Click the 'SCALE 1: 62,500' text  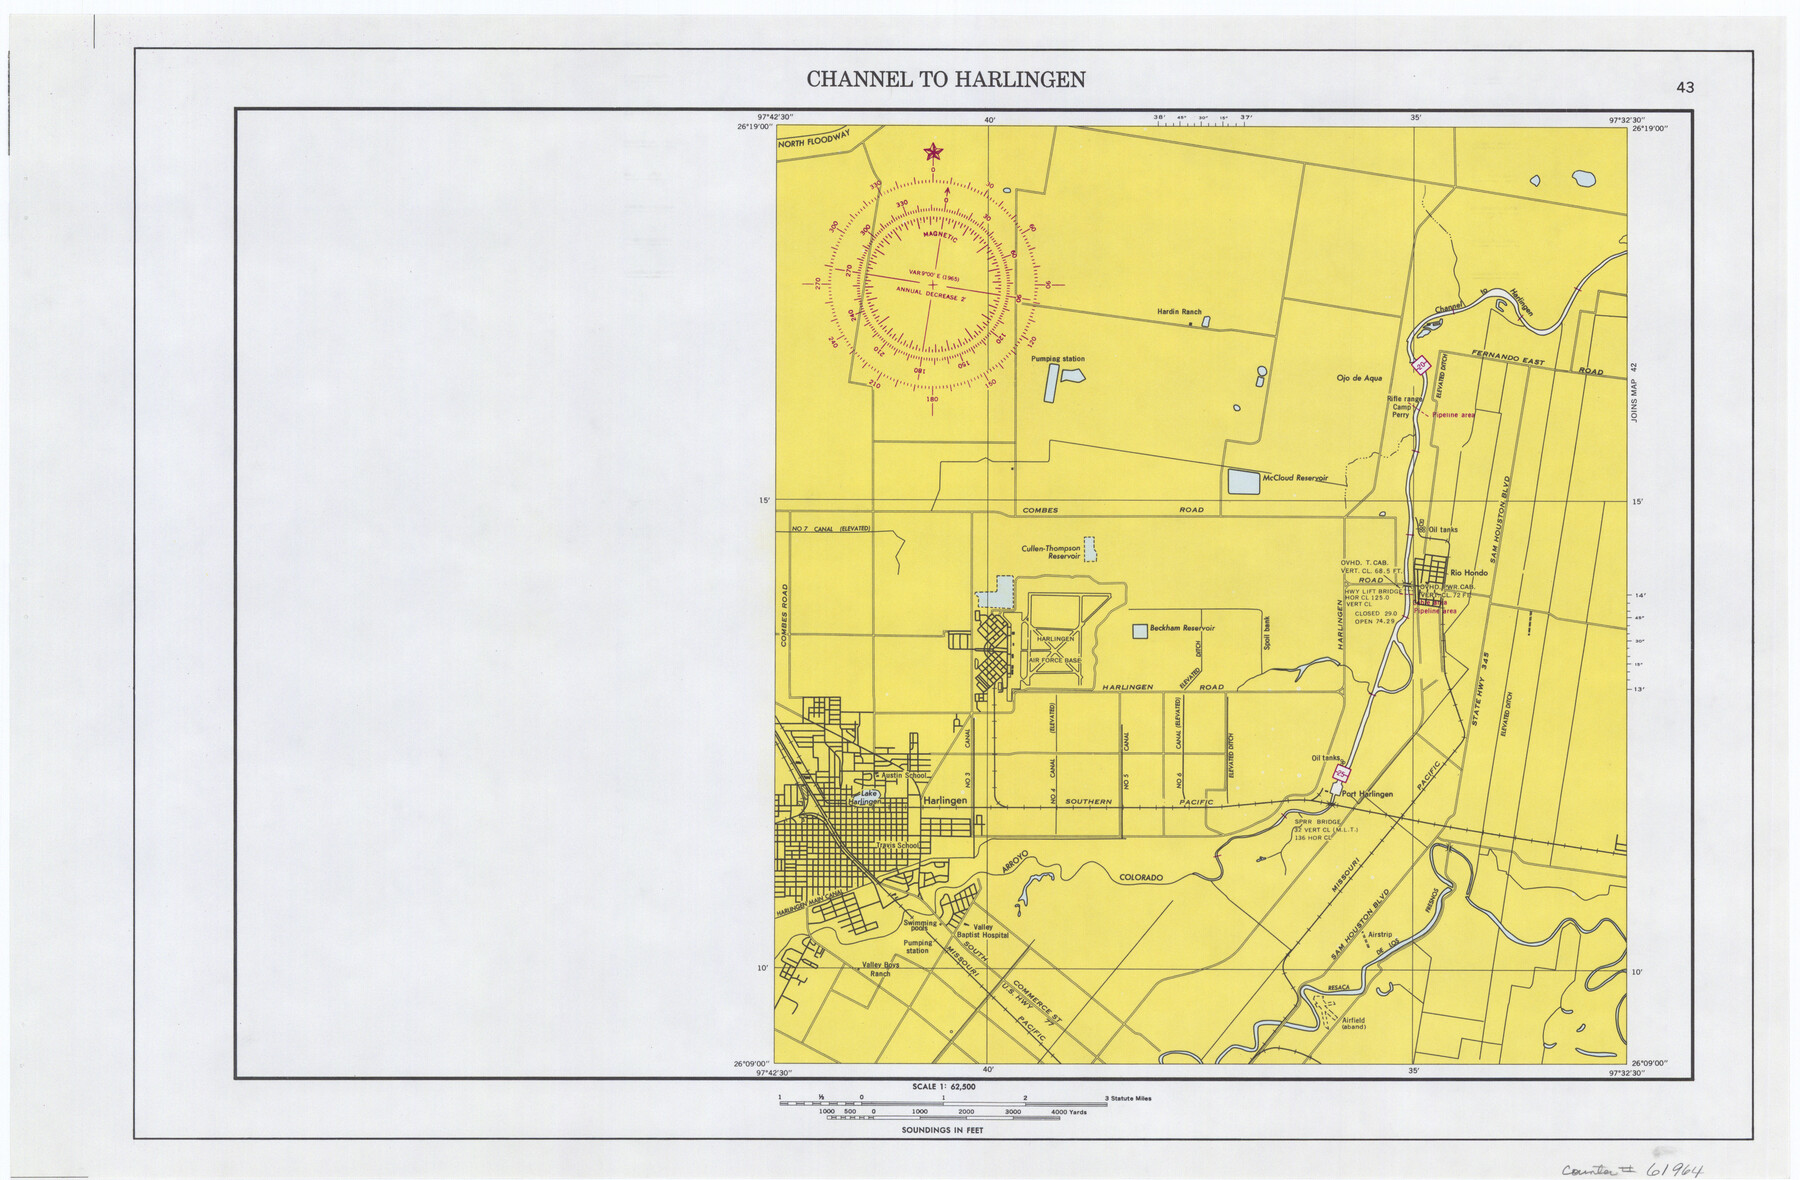pyautogui.click(x=943, y=1086)
